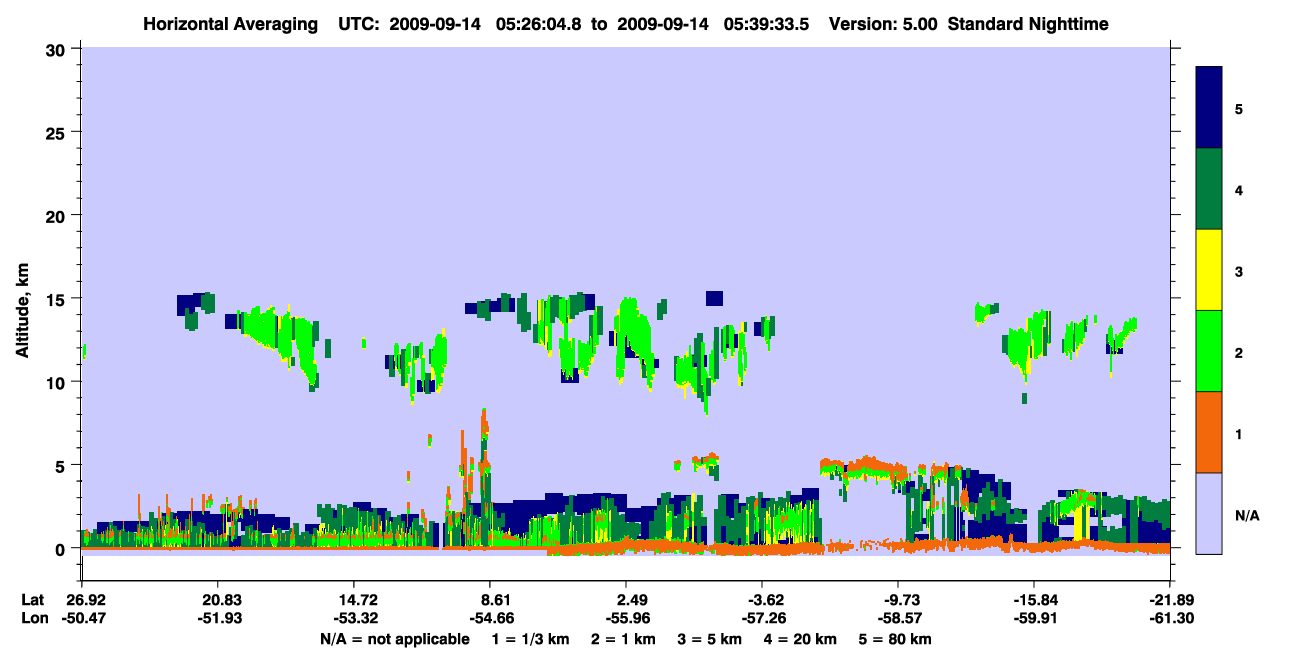This screenshot has height=667, width=1300.
Task: Click the y-axis tick label 5
Action: pyautogui.click(x=62, y=465)
